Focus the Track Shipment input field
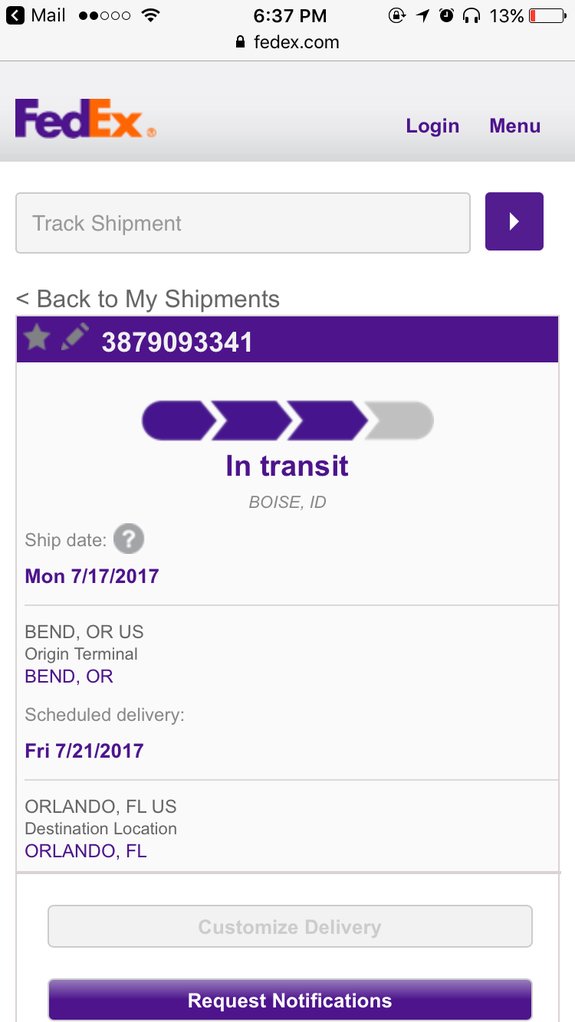The height and width of the screenshot is (1022, 575). [243, 223]
